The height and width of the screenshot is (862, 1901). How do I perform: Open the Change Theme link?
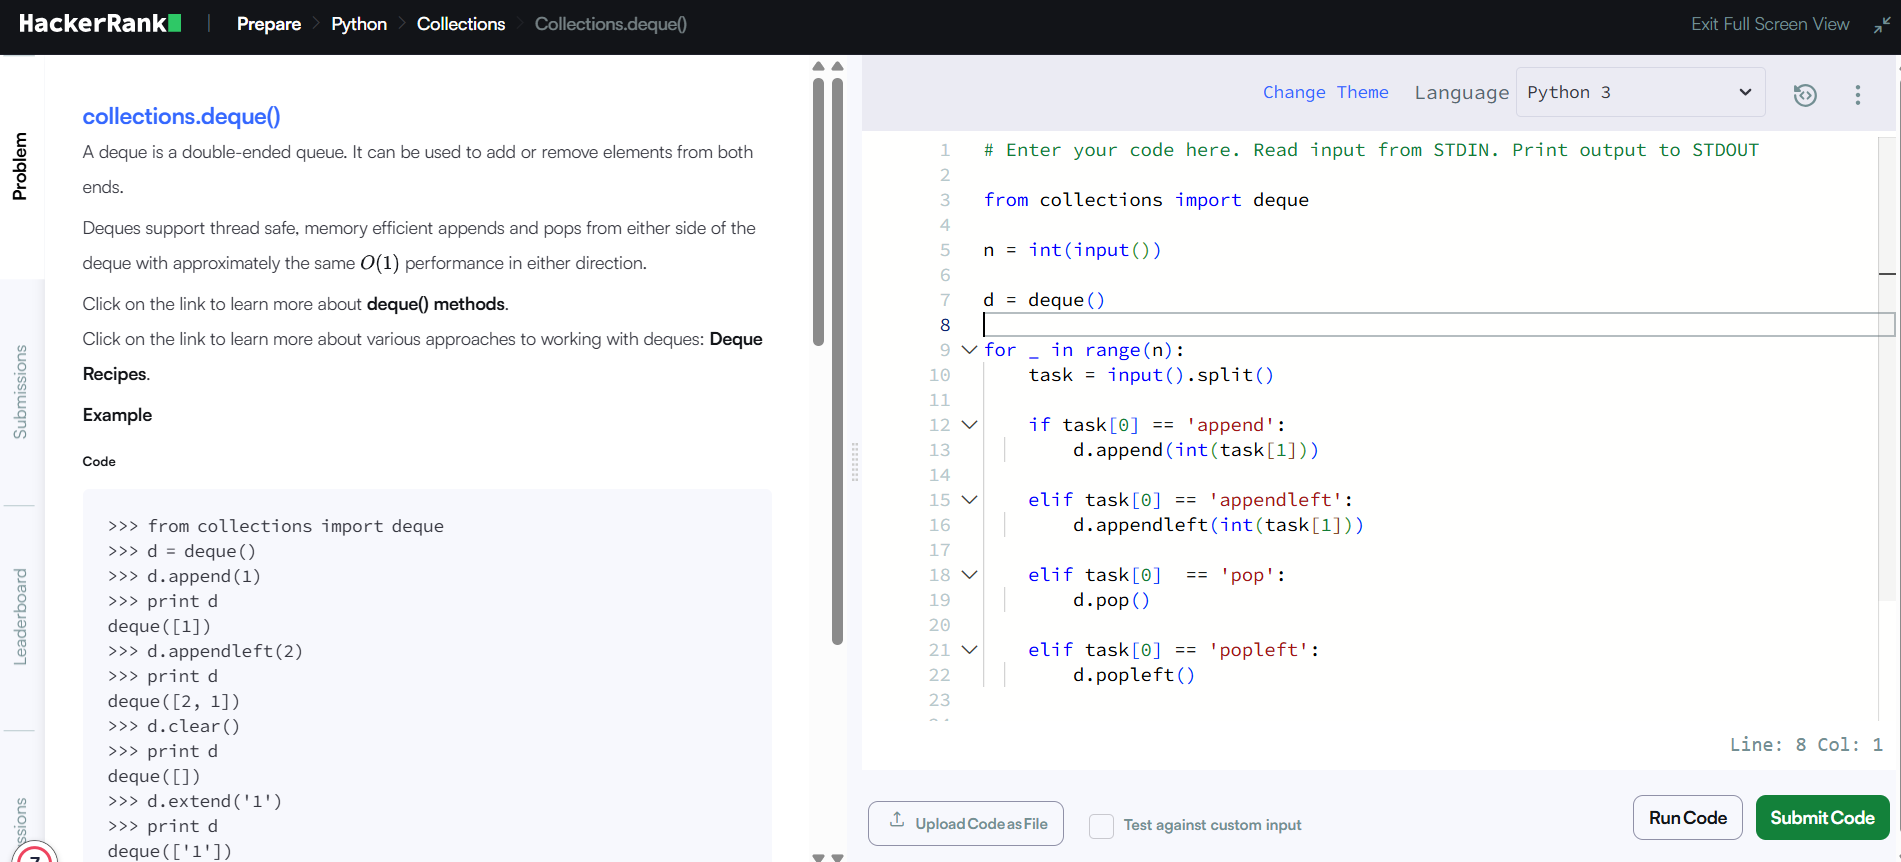(x=1325, y=93)
